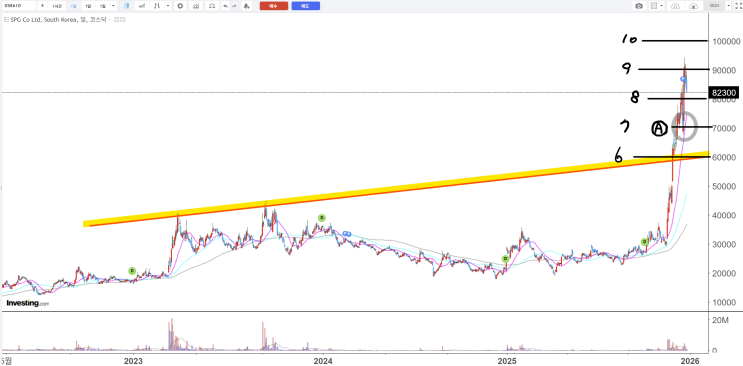This screenshot has width=743, height=366.
Task: Click green event marker near early 2023
Action: coord(132,271)
